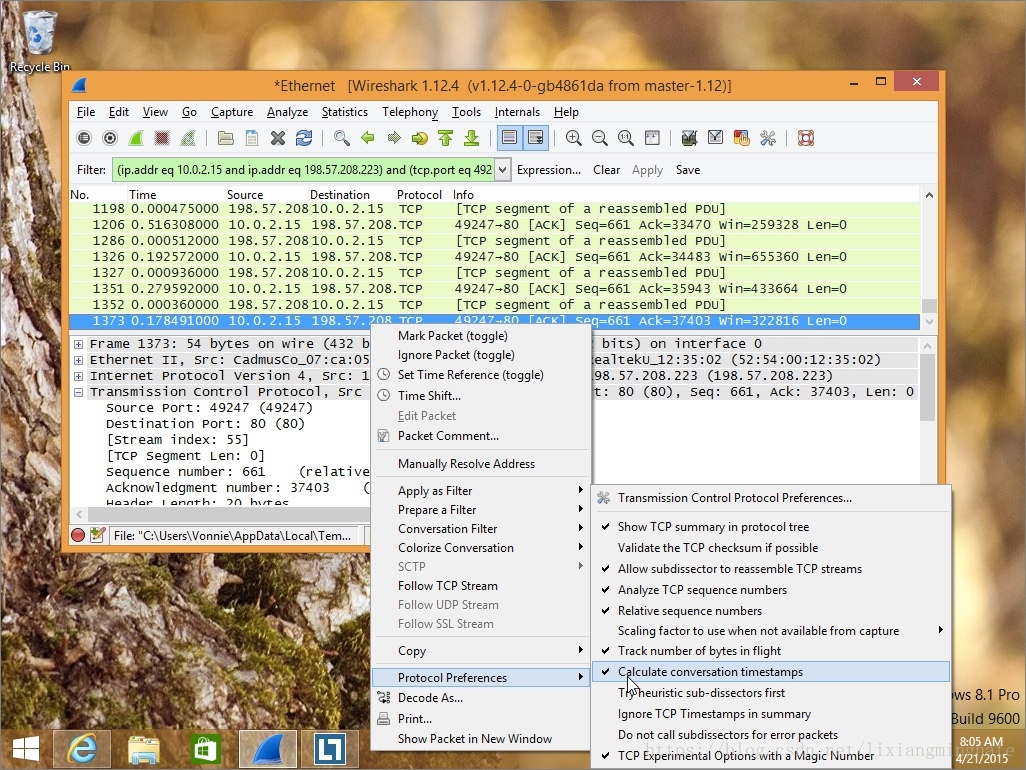This screenshot has height=770, width=1026.
Task: Start a new live capture
Action: (x=136, y=138)
